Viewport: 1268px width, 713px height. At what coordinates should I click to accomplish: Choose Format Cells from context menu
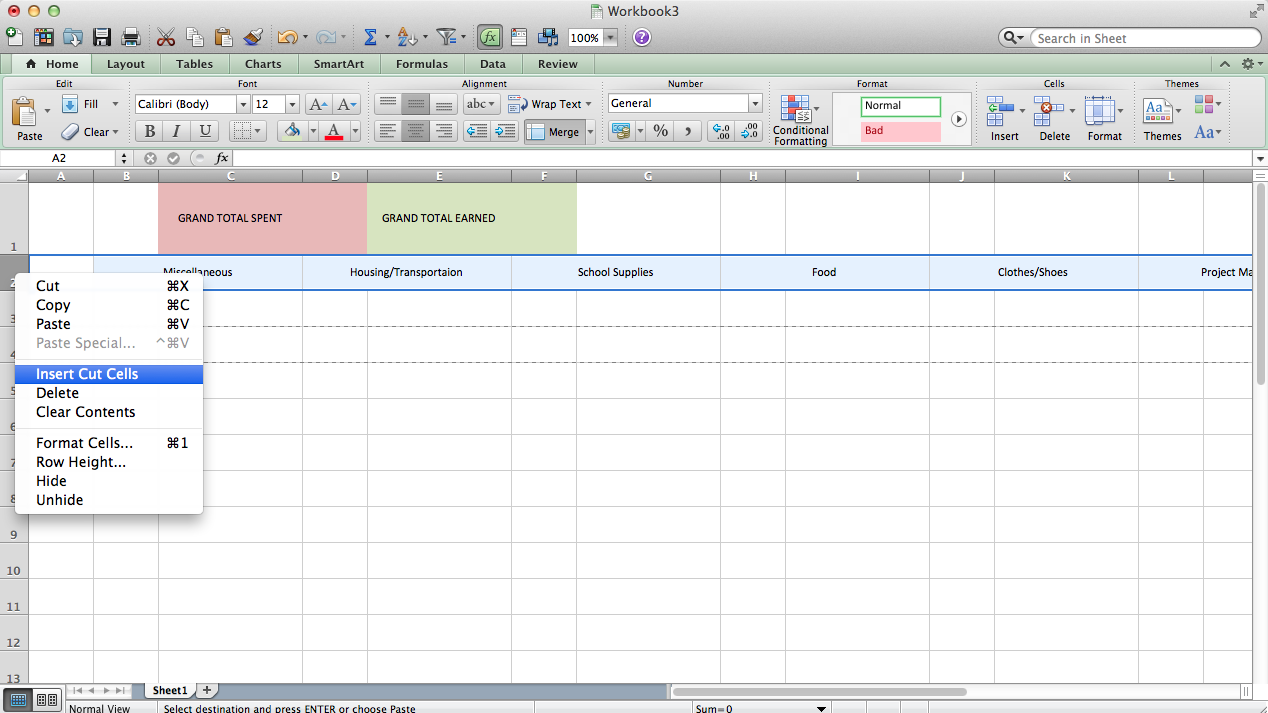[x=109, y=443]
